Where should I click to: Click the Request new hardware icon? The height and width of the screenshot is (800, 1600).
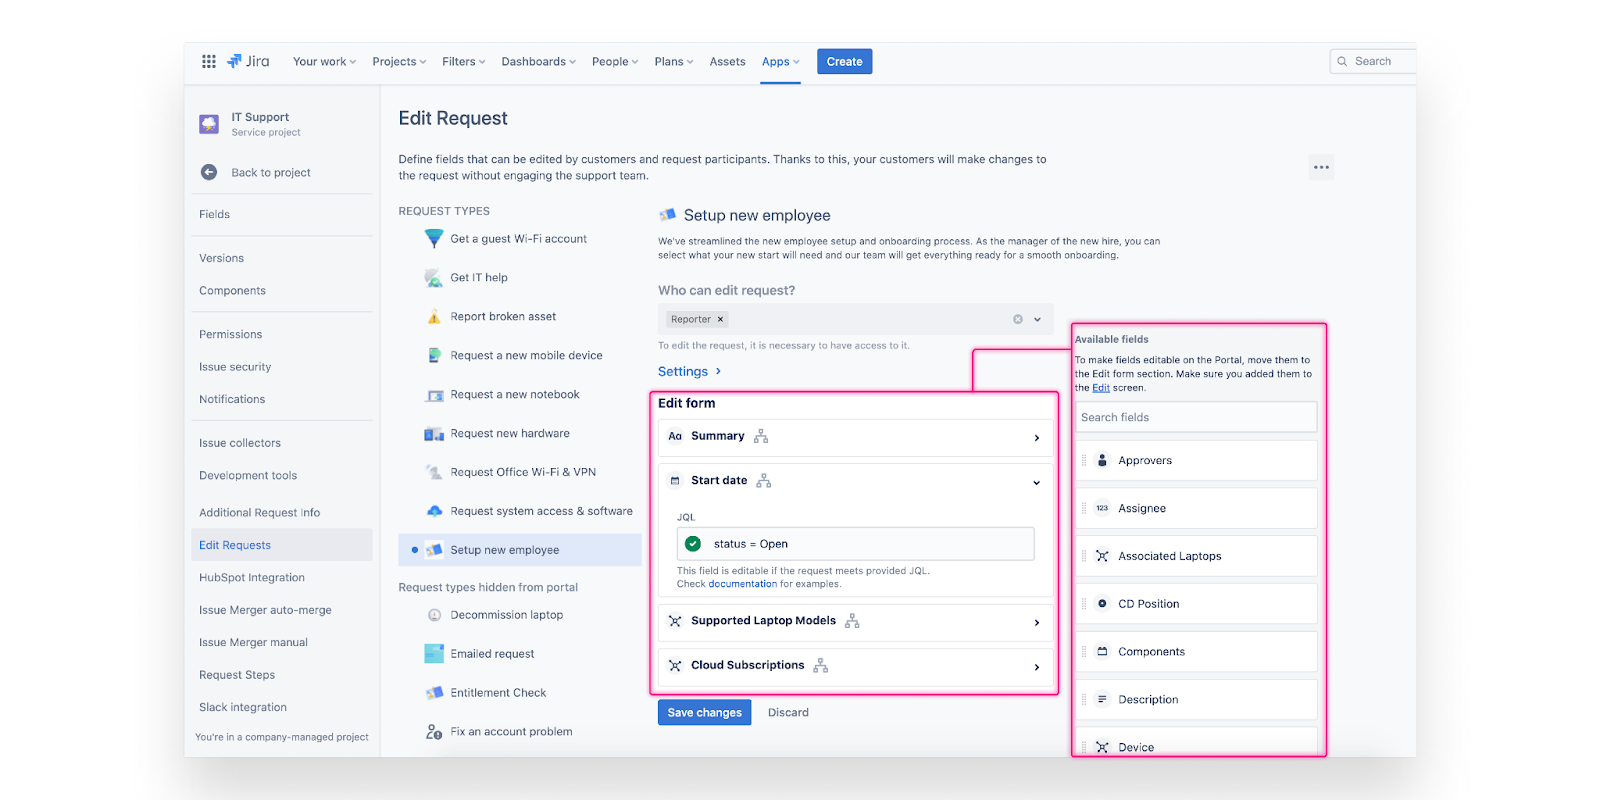coord(434,434)
